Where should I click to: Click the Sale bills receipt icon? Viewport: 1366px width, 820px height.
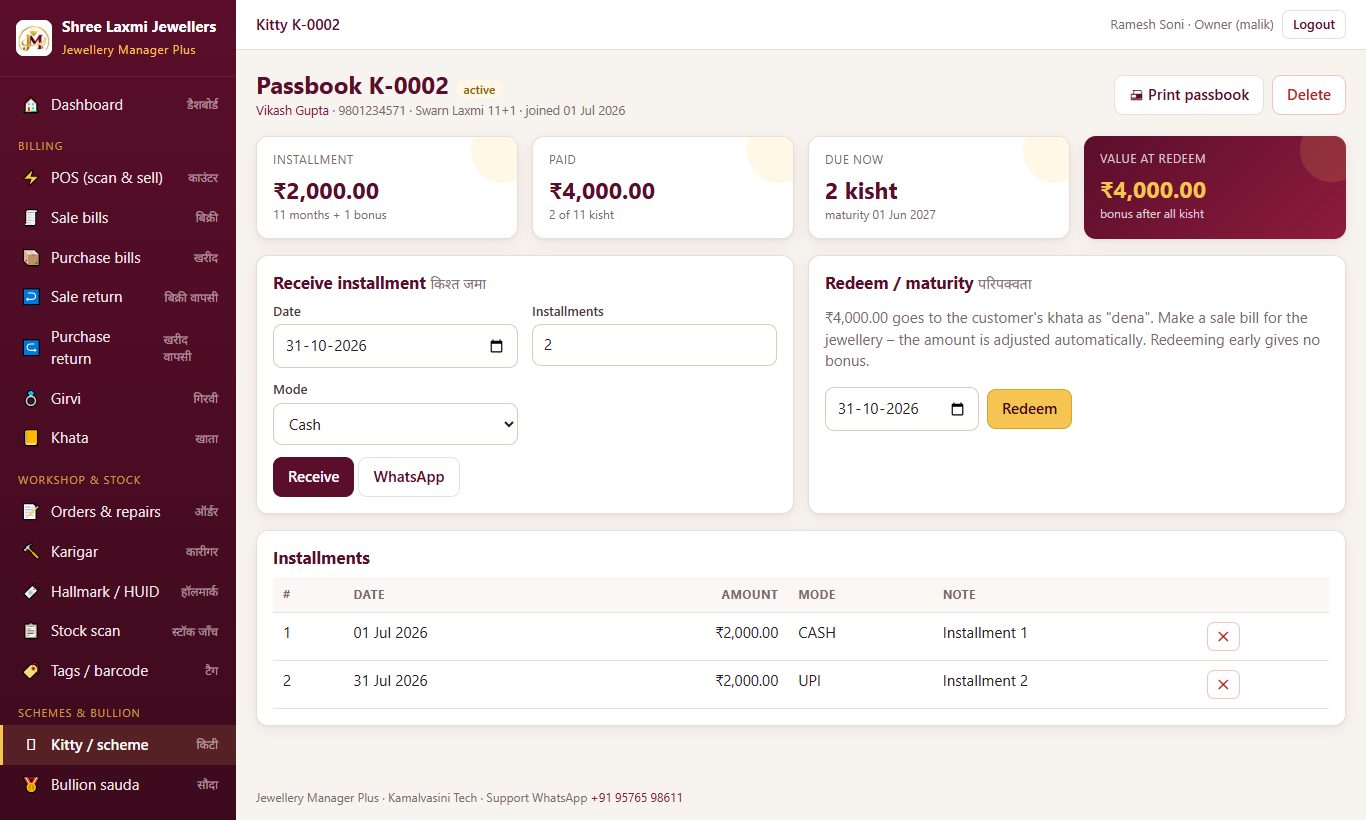click(31, 218)
